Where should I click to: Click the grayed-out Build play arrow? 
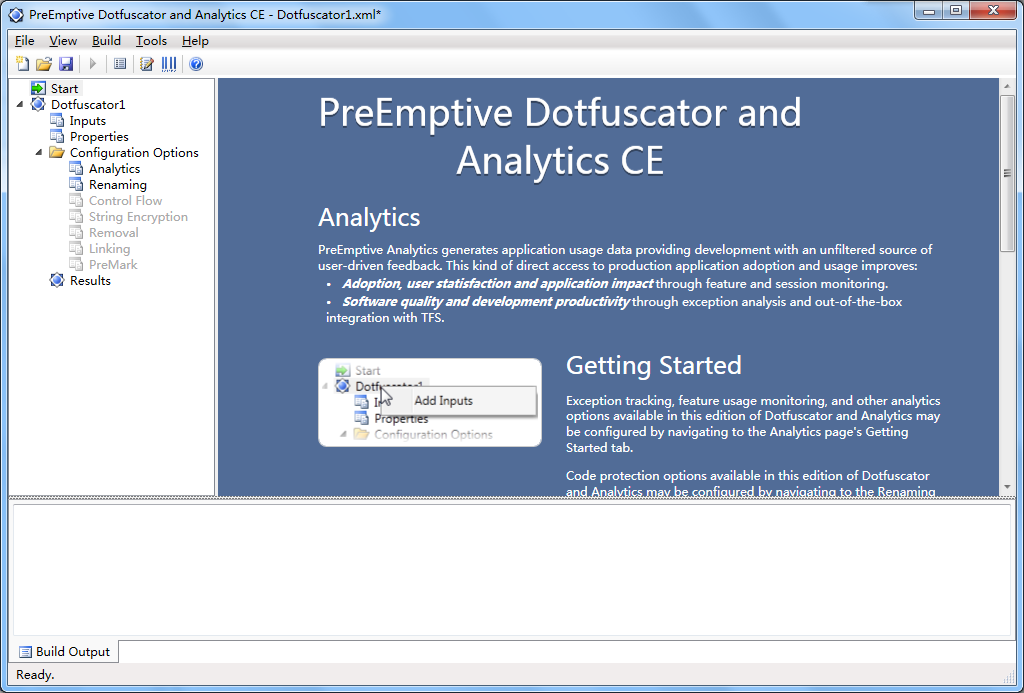point(93,63)
